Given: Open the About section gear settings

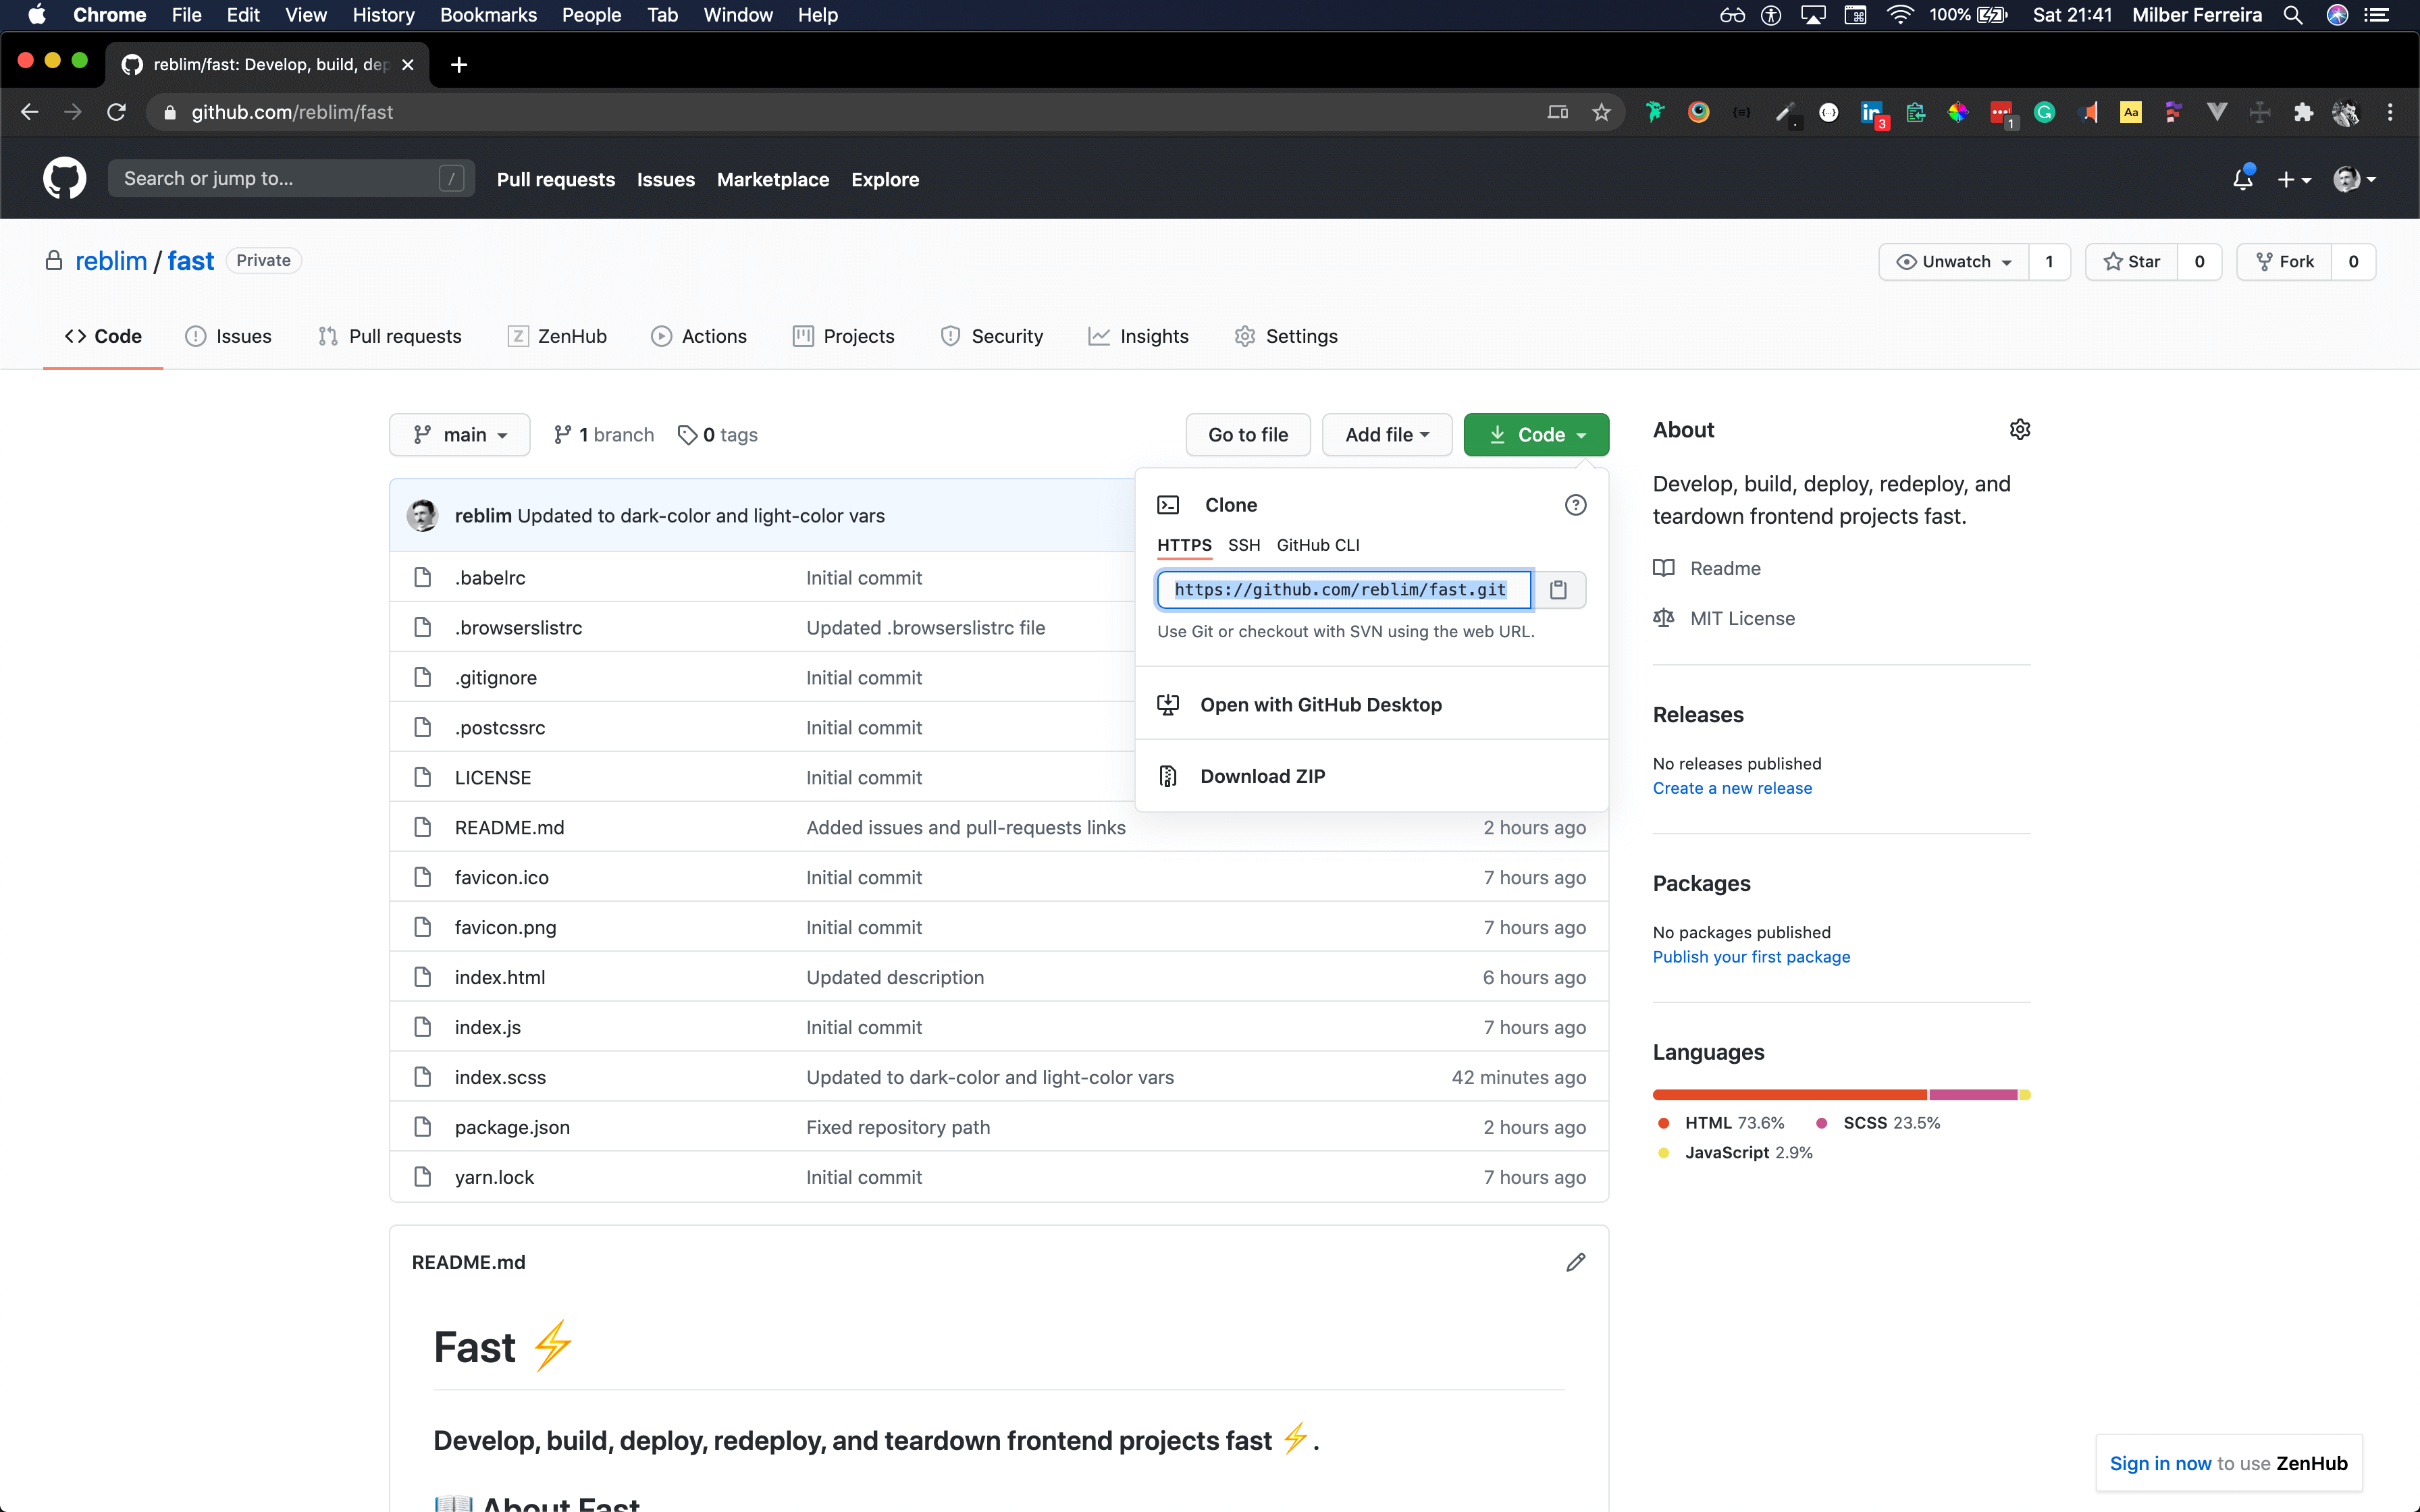Looking at the screenshot, I should [2019, 430].
